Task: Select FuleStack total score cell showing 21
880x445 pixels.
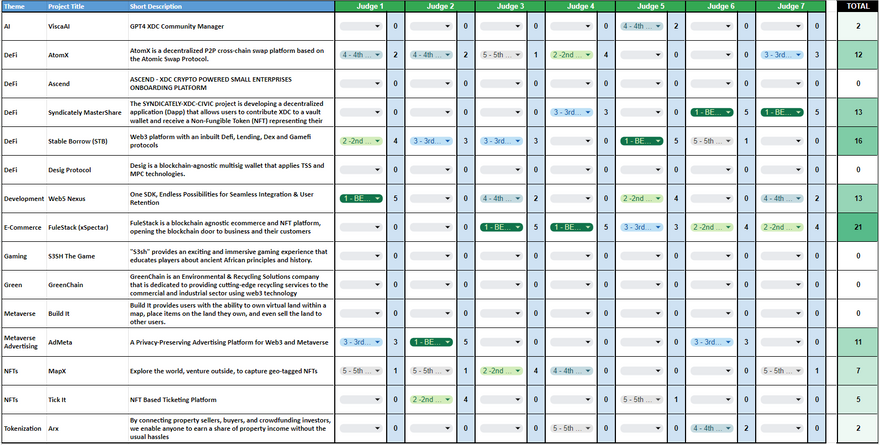Action: [x=857, y=228]
